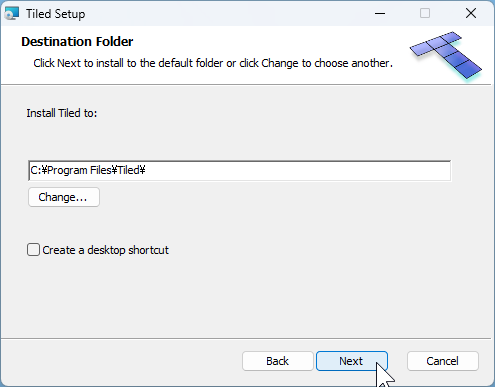The width and height of the screenshot is (495, 387).
Task: Click the 'Tiled Setup' window title text
Action: pos(56,14)
